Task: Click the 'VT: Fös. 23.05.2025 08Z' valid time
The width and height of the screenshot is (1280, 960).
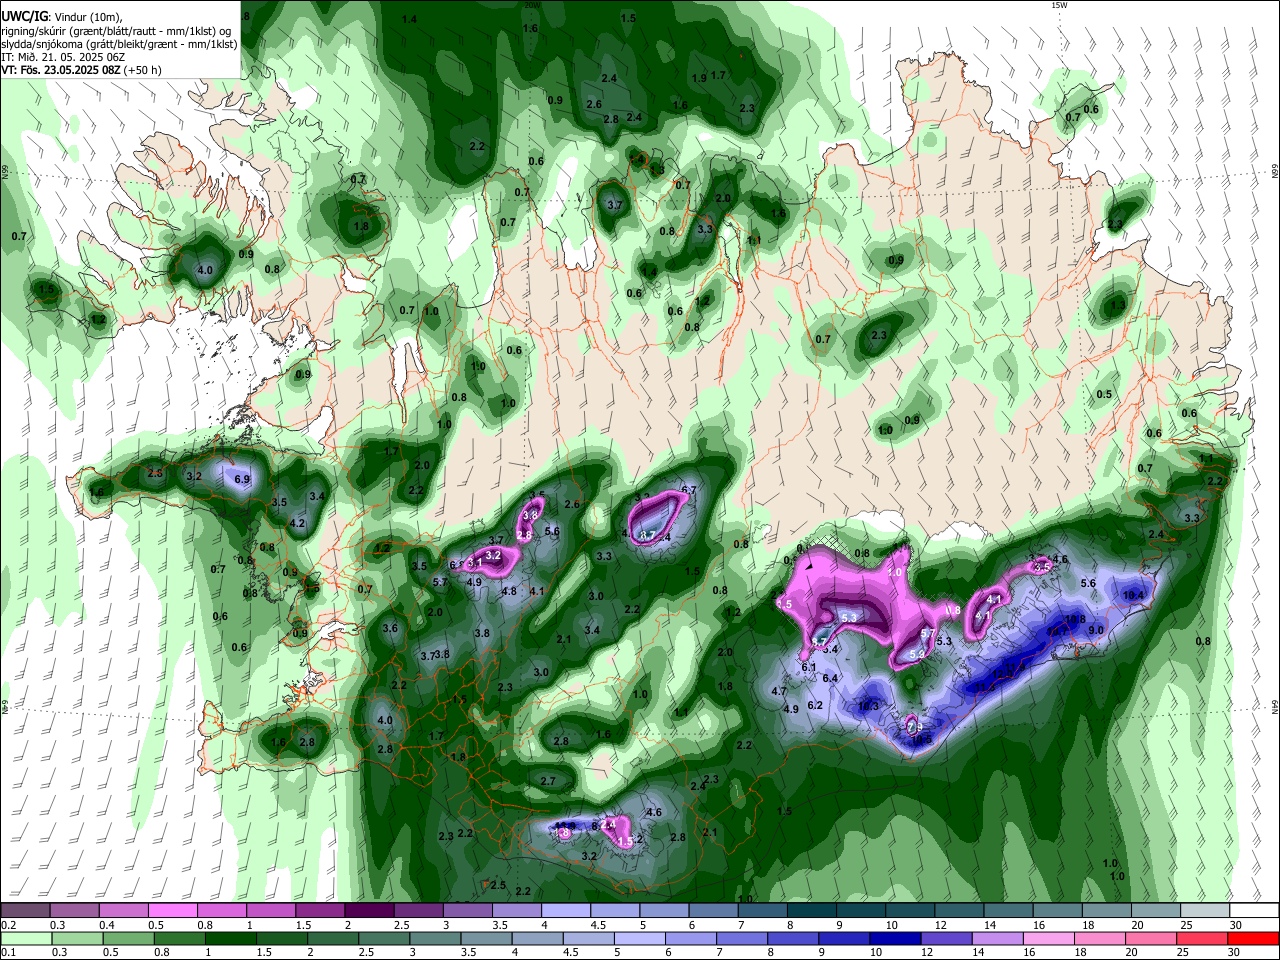Action: [61, 70]
